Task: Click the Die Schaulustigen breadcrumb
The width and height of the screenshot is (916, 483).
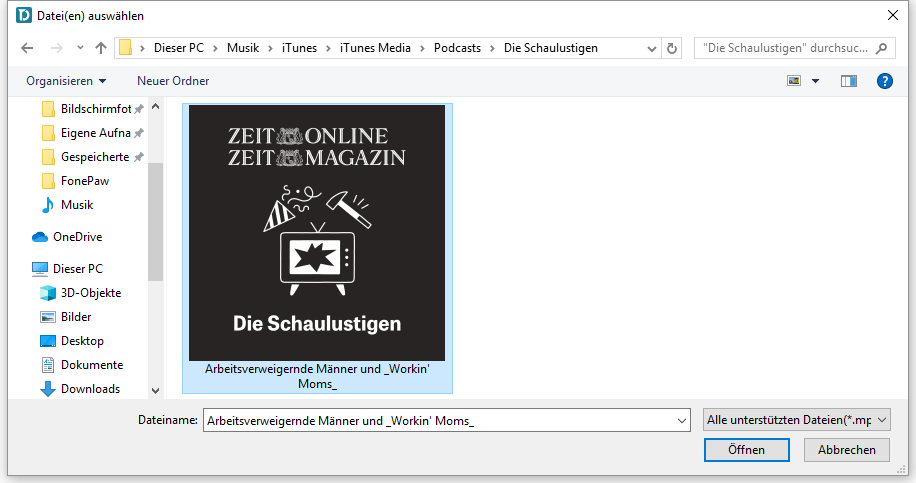Action: pyautogui.click(x=551, y=48)
